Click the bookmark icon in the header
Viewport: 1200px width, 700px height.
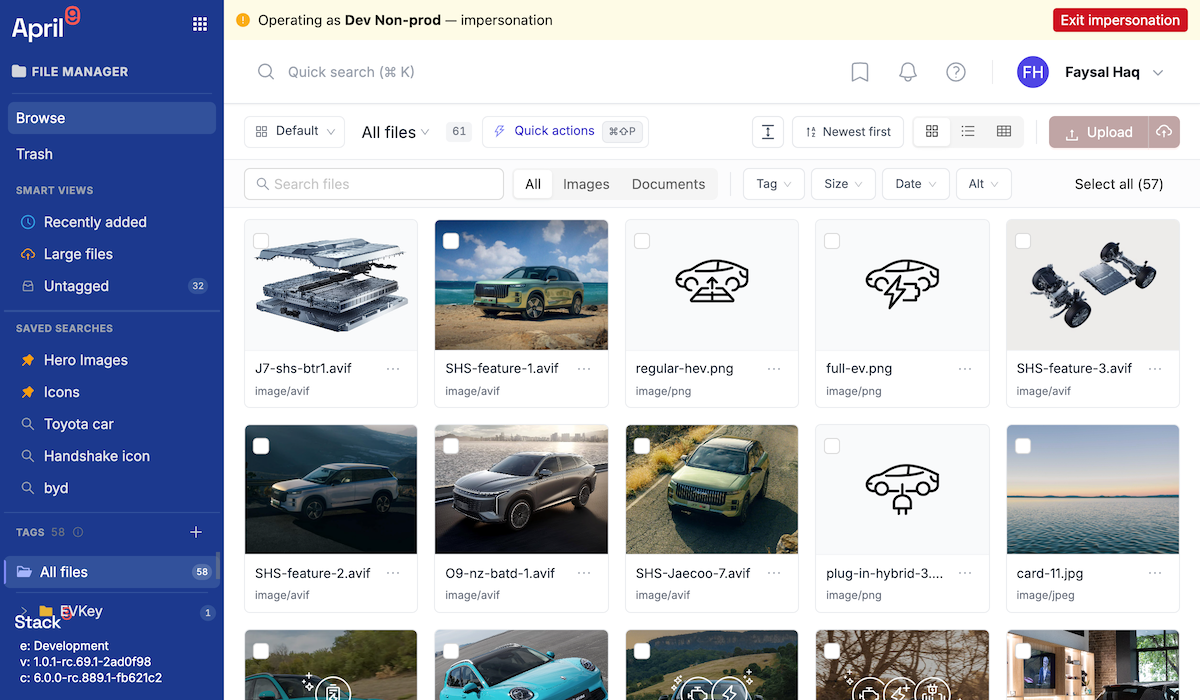pos(859,72)
